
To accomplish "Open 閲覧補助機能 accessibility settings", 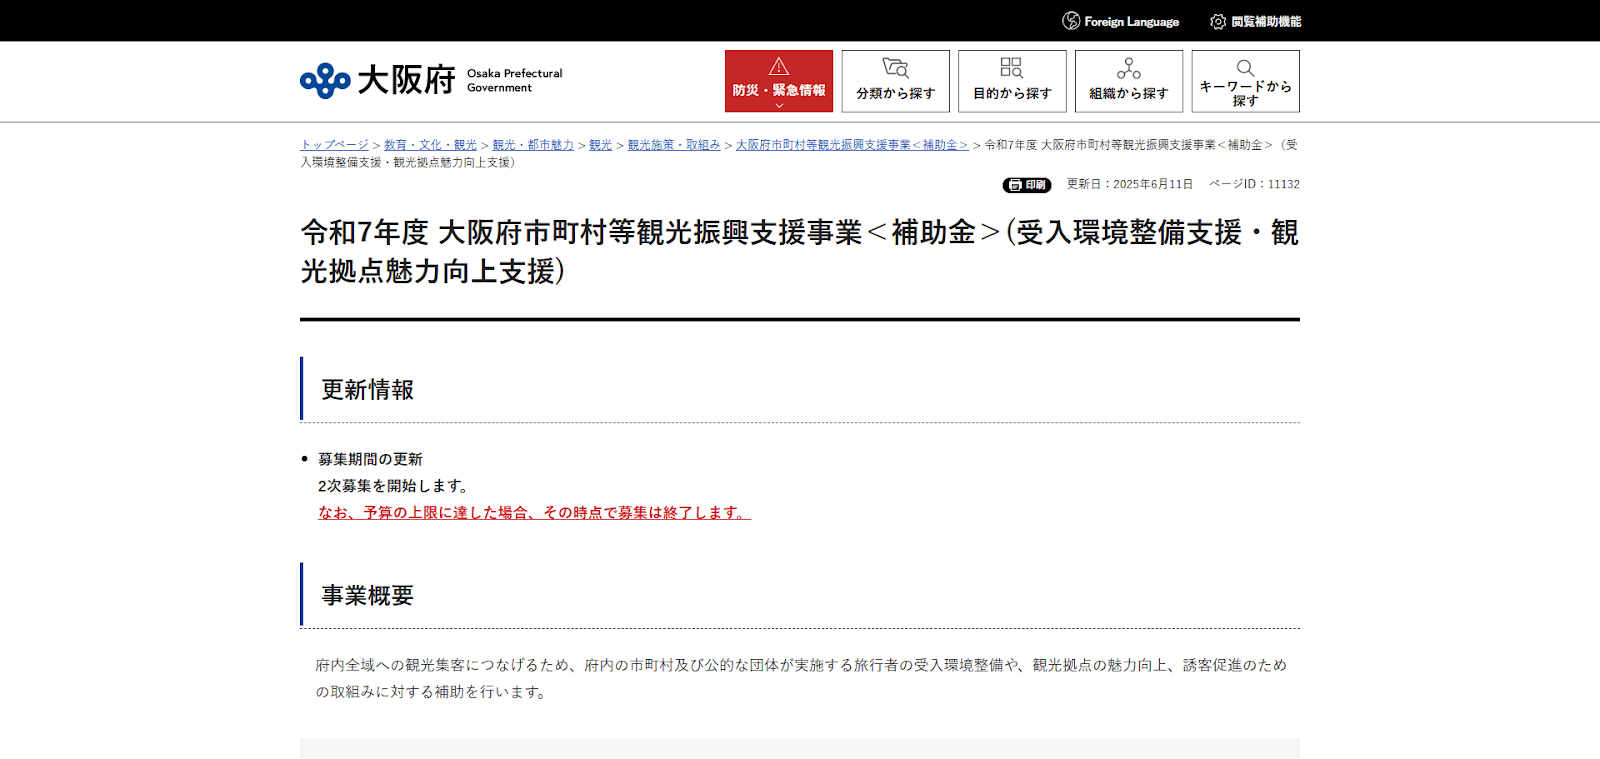I will coord(1255,21).
